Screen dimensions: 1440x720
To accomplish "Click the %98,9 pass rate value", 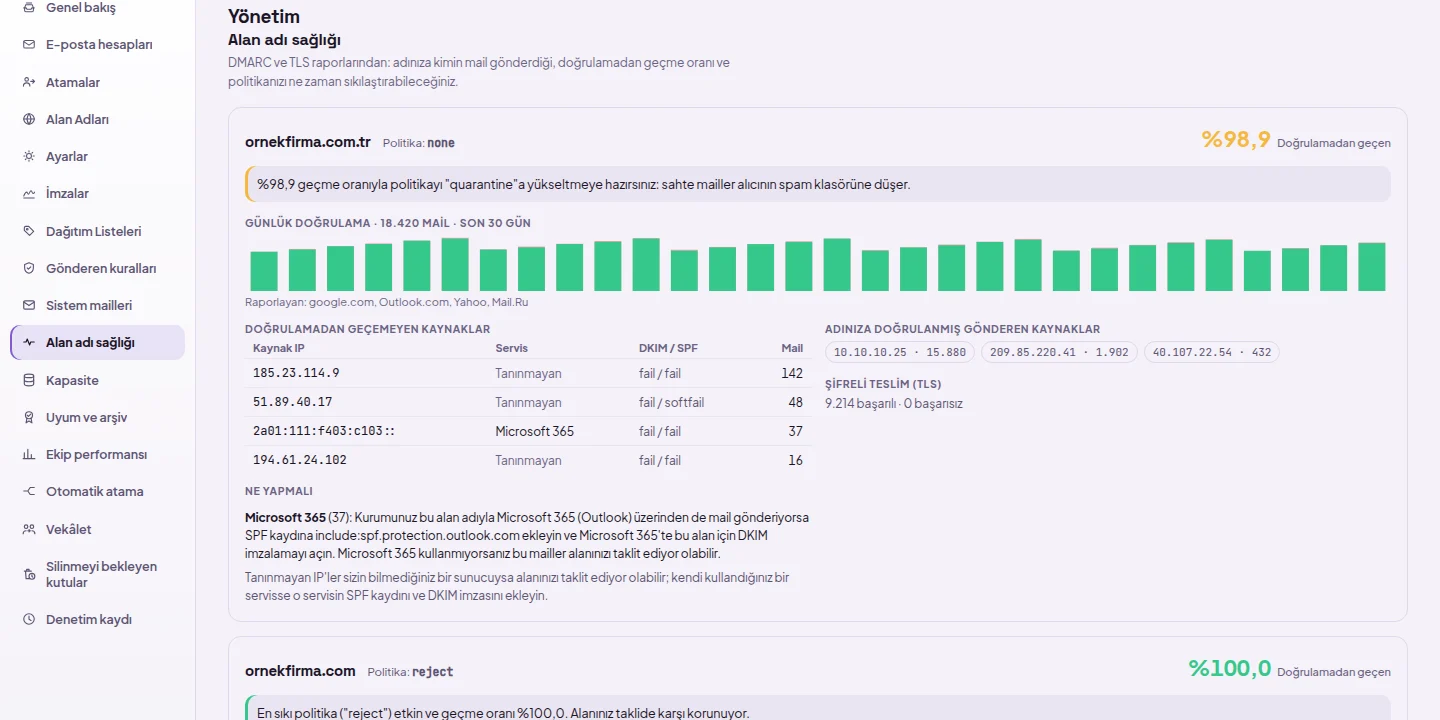I will tap(1236, 140).
